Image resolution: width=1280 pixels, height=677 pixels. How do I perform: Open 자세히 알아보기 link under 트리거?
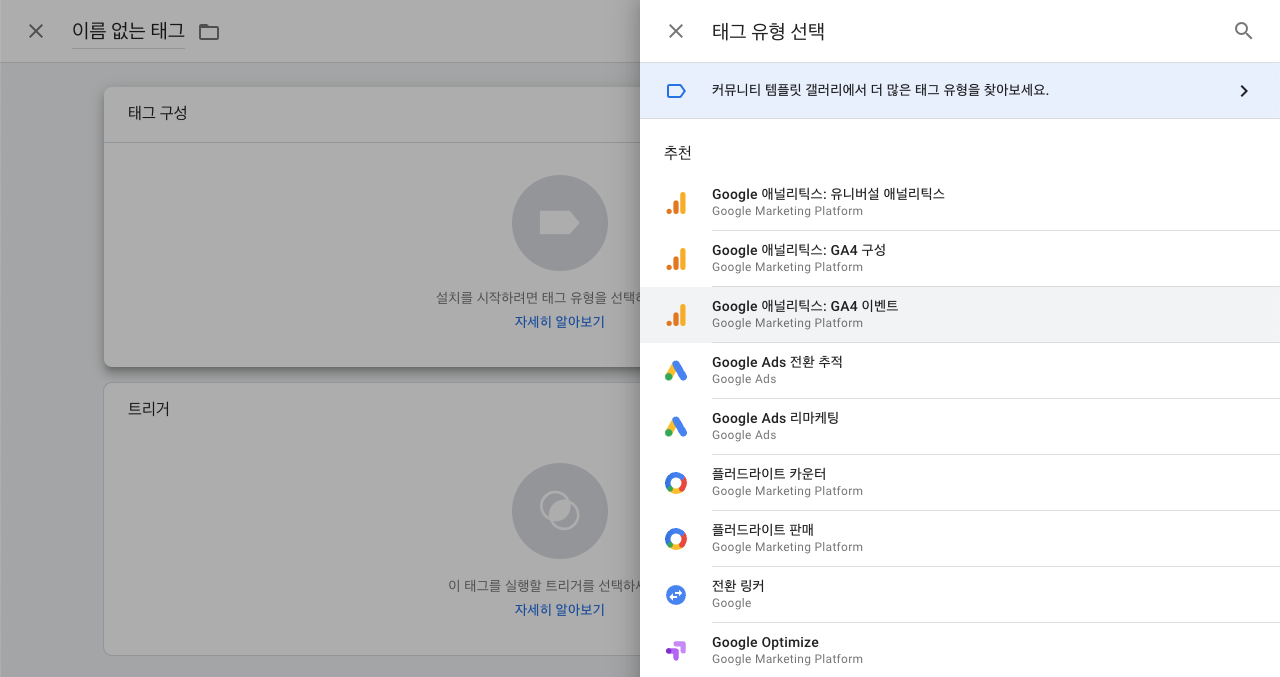coord(560,610)
